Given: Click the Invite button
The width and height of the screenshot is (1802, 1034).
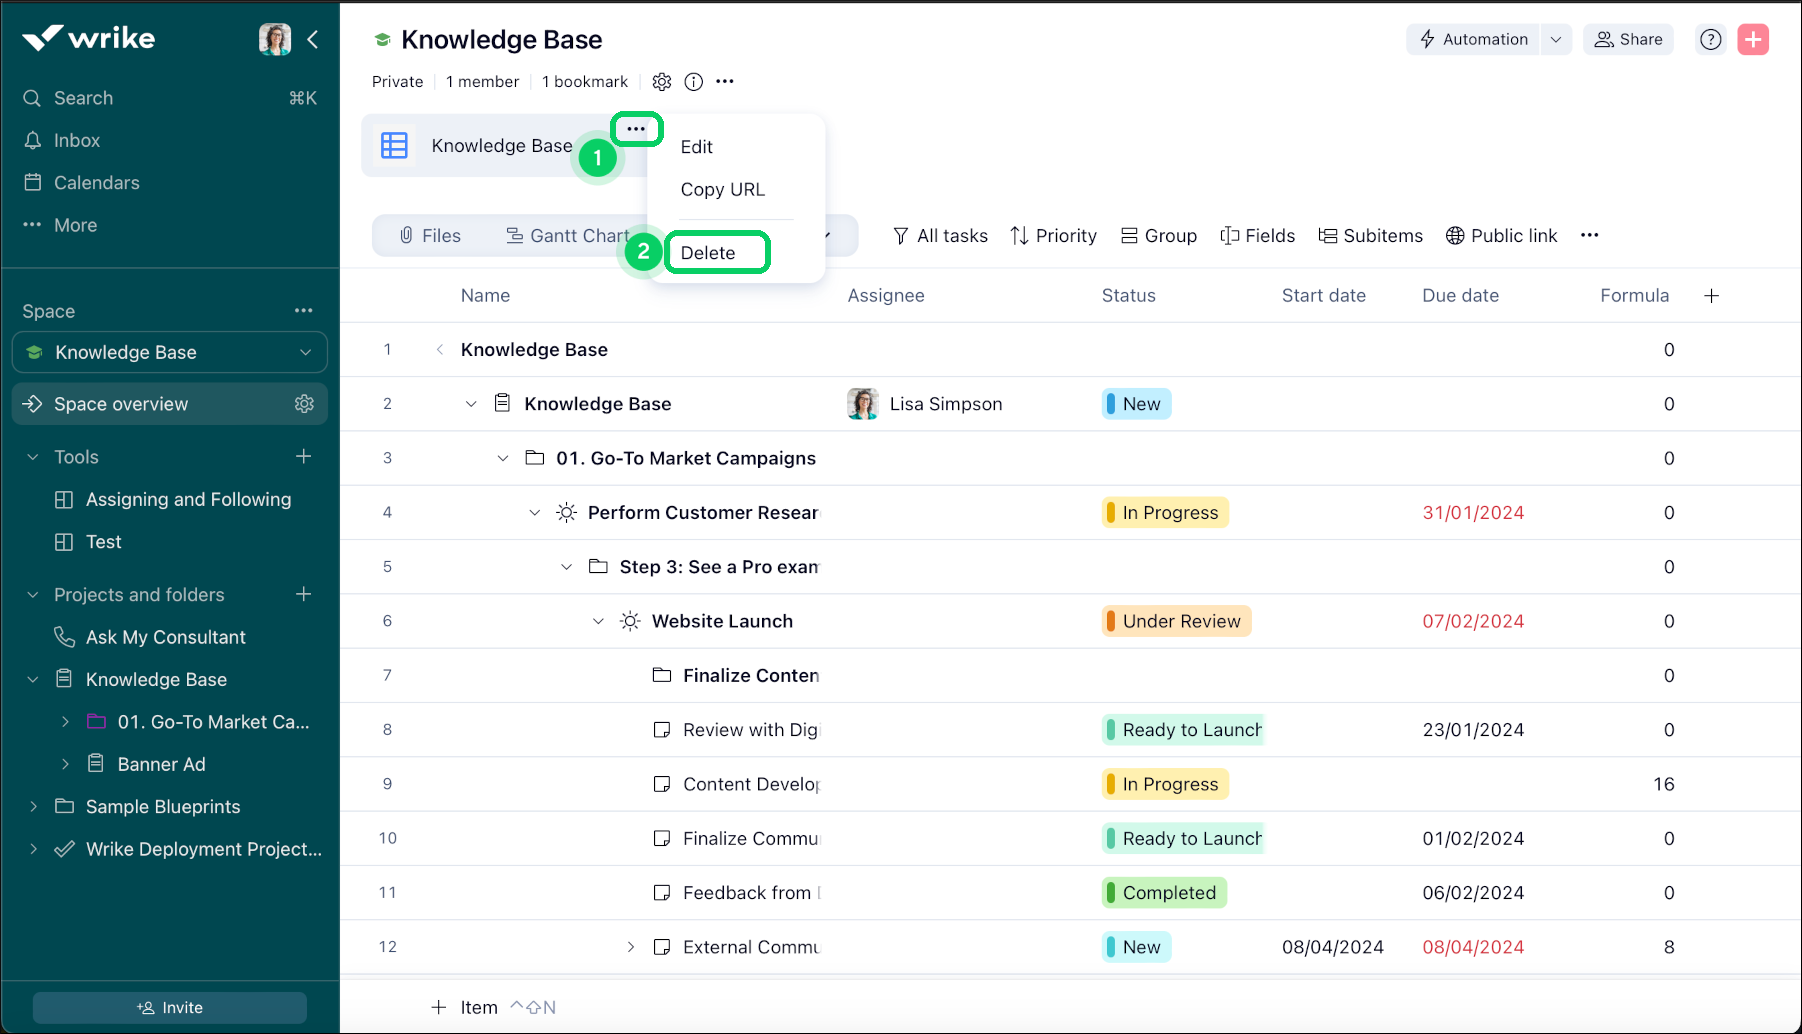Looking at the screenshot, I should tap(170, 1008).
